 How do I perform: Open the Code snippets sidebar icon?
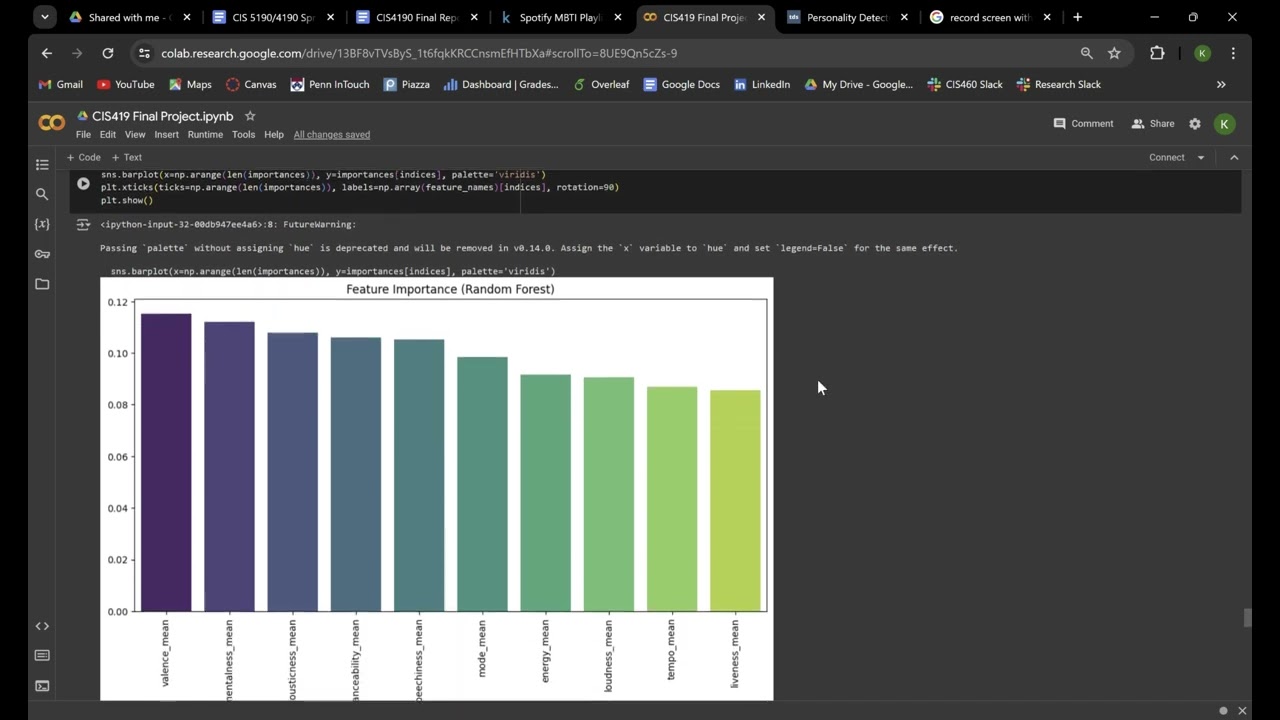coord(42,626)
